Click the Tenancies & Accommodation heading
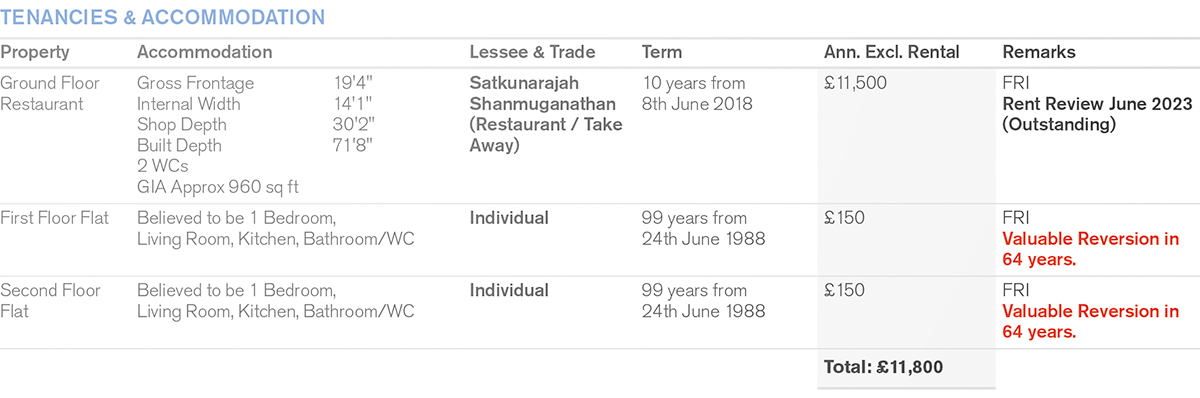1200x398 pixels. click(163, 17)
